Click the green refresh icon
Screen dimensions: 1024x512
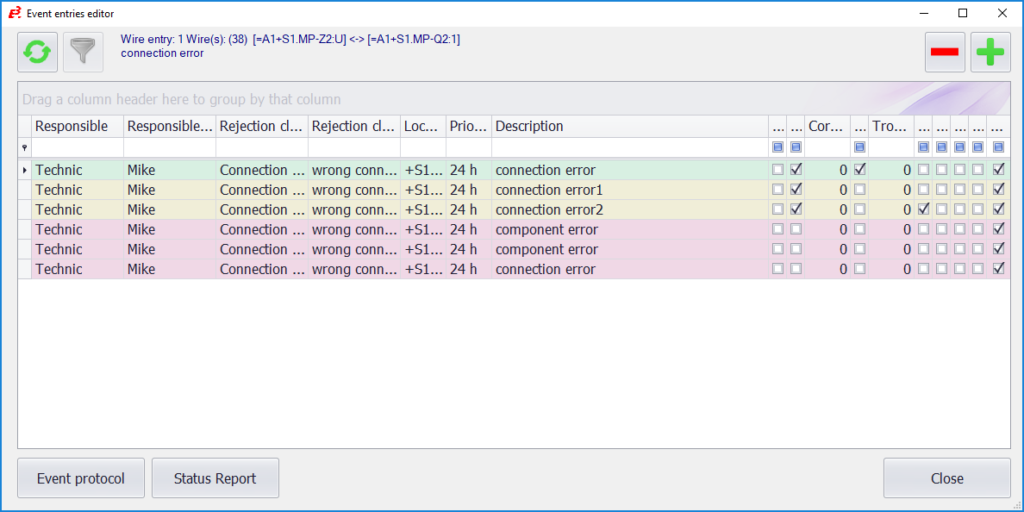point(37,52)
